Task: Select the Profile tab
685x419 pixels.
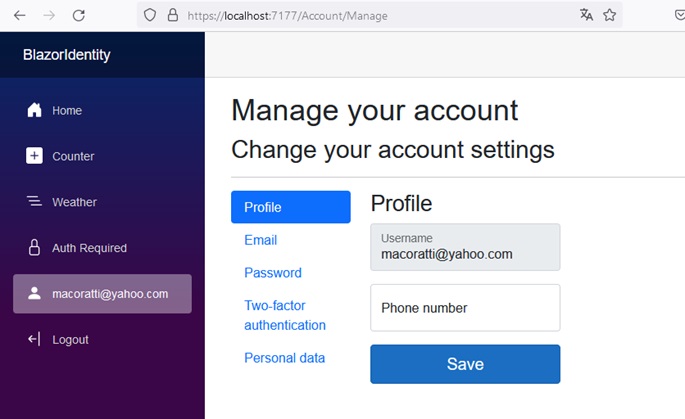Action: pos(290,207)
